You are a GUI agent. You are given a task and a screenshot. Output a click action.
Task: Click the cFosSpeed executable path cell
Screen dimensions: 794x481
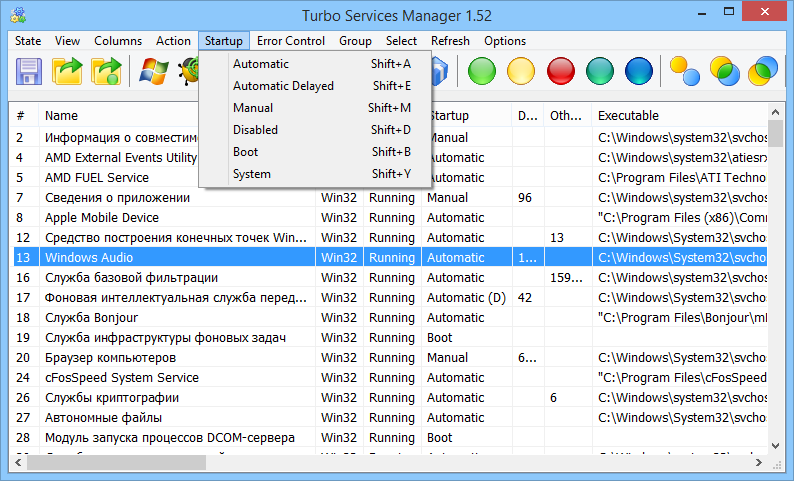point(680,378)
